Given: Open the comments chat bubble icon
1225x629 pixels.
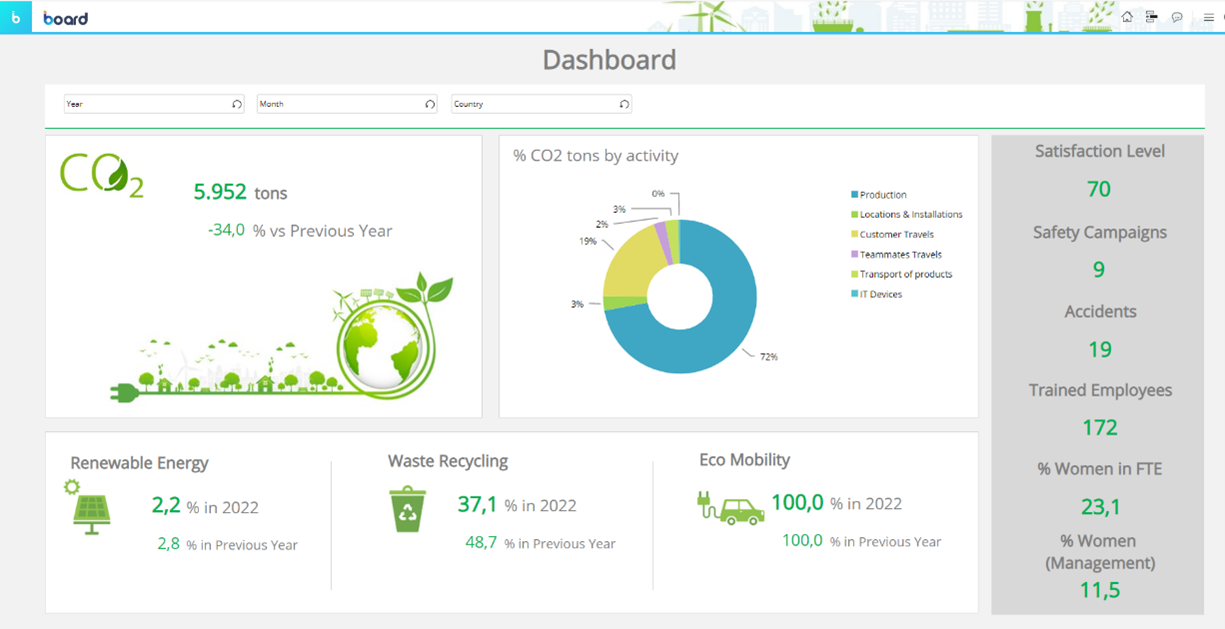Looking at the screenshot, I should pyautogui.click(x=1177, y=16).
